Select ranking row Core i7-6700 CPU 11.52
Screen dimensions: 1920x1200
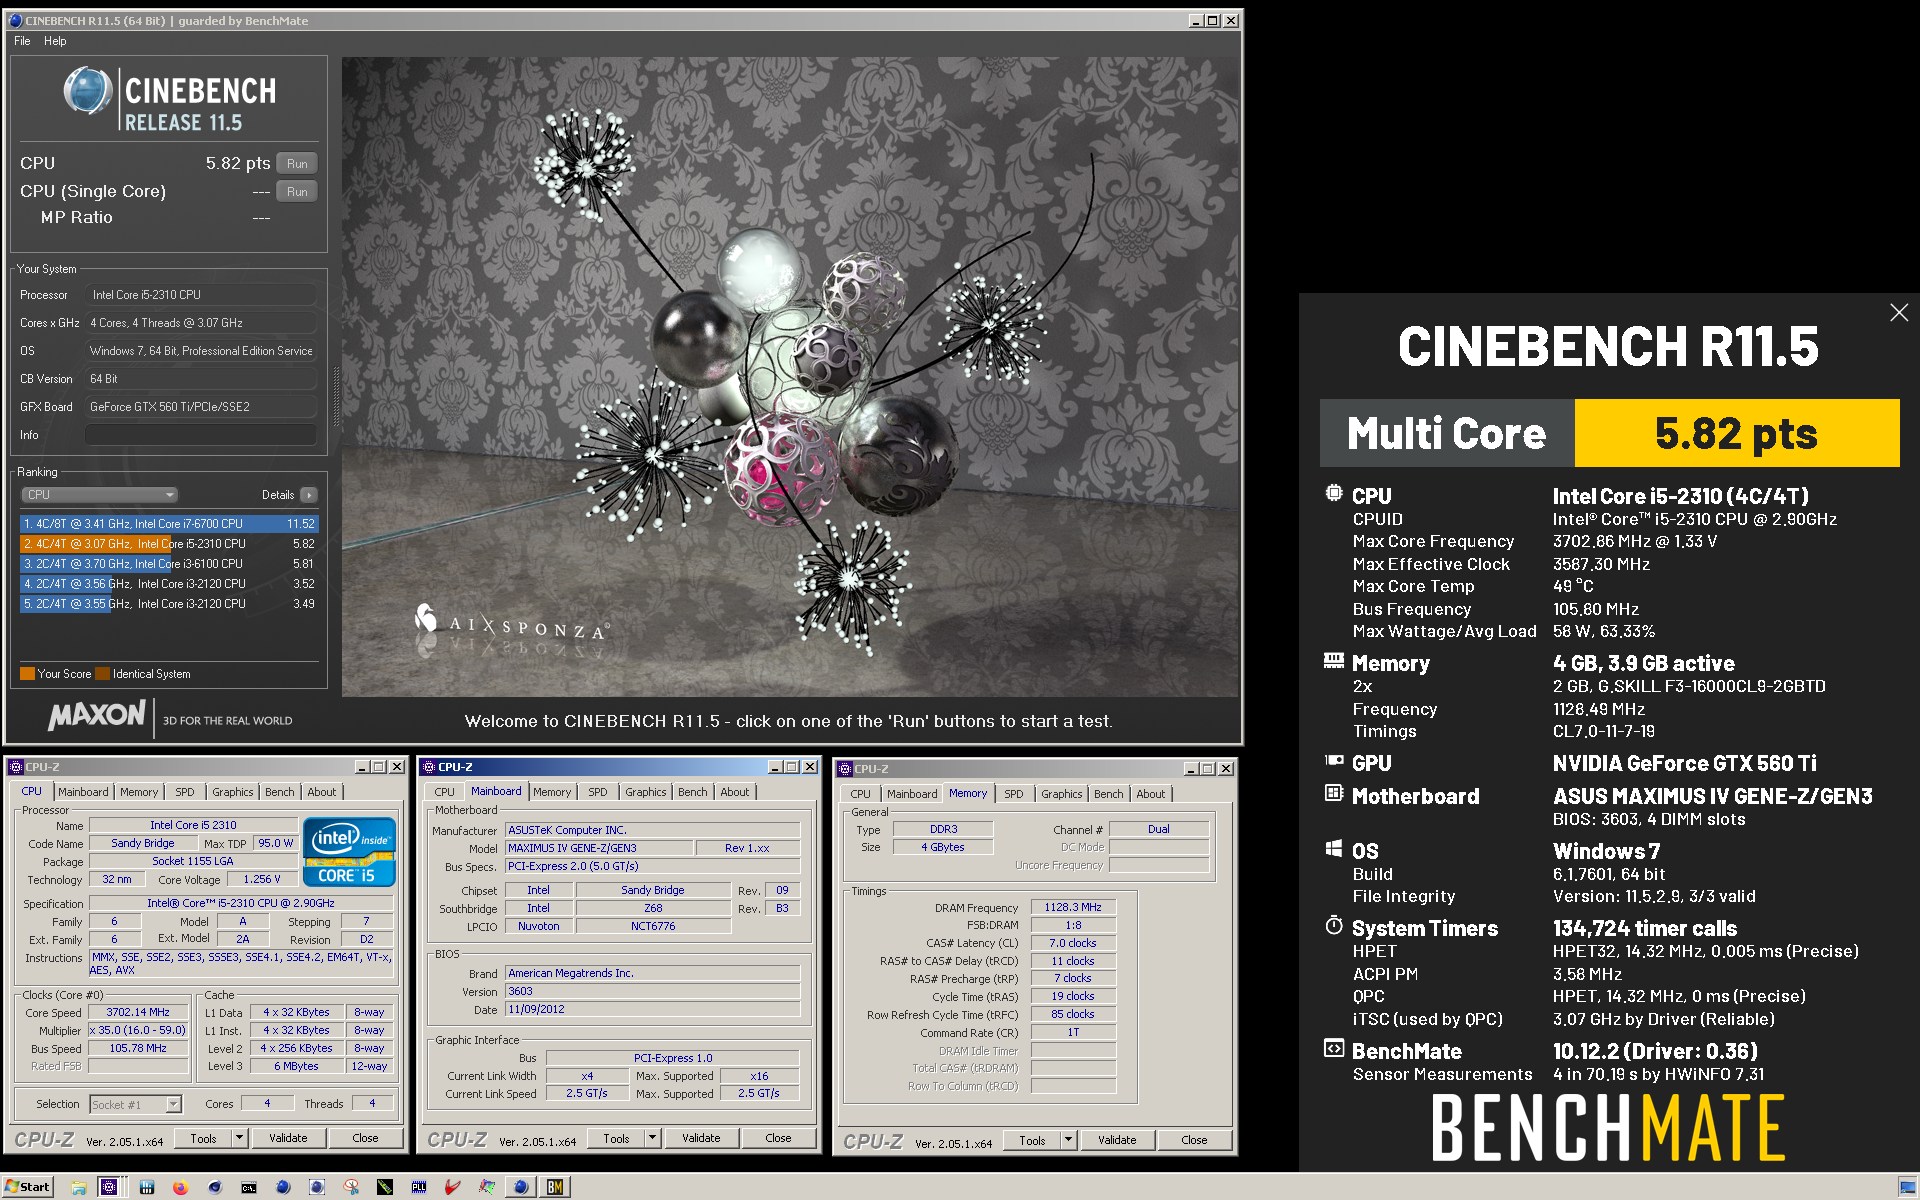[168, 524]
